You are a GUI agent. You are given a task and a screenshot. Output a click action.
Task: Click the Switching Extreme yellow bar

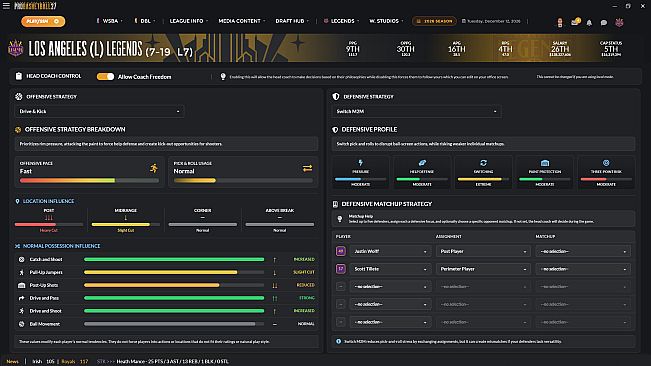[x=483, y=179]
